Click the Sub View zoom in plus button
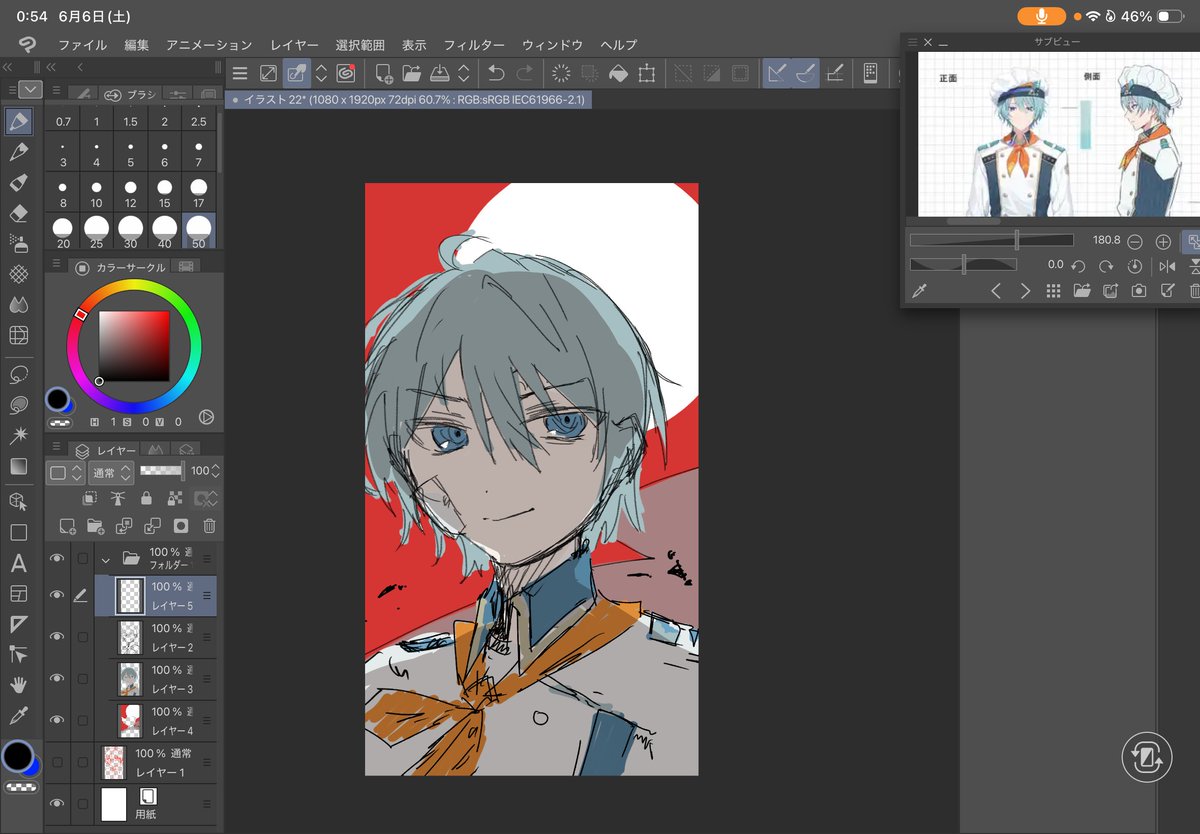1200x834 pixels. tap(1163, 241)
